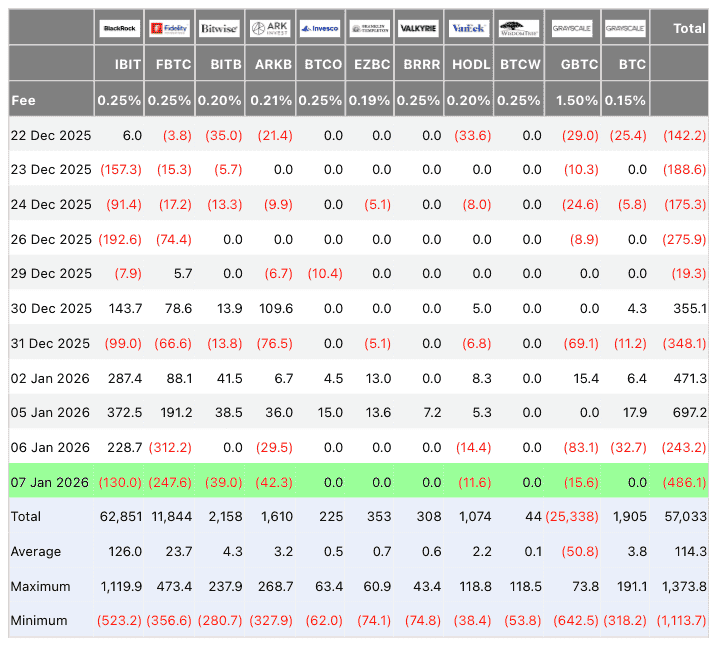The image size is (720, 649).
Task: Select the Invesco logo
Action: pyautogui.click(x=320, y=29)
